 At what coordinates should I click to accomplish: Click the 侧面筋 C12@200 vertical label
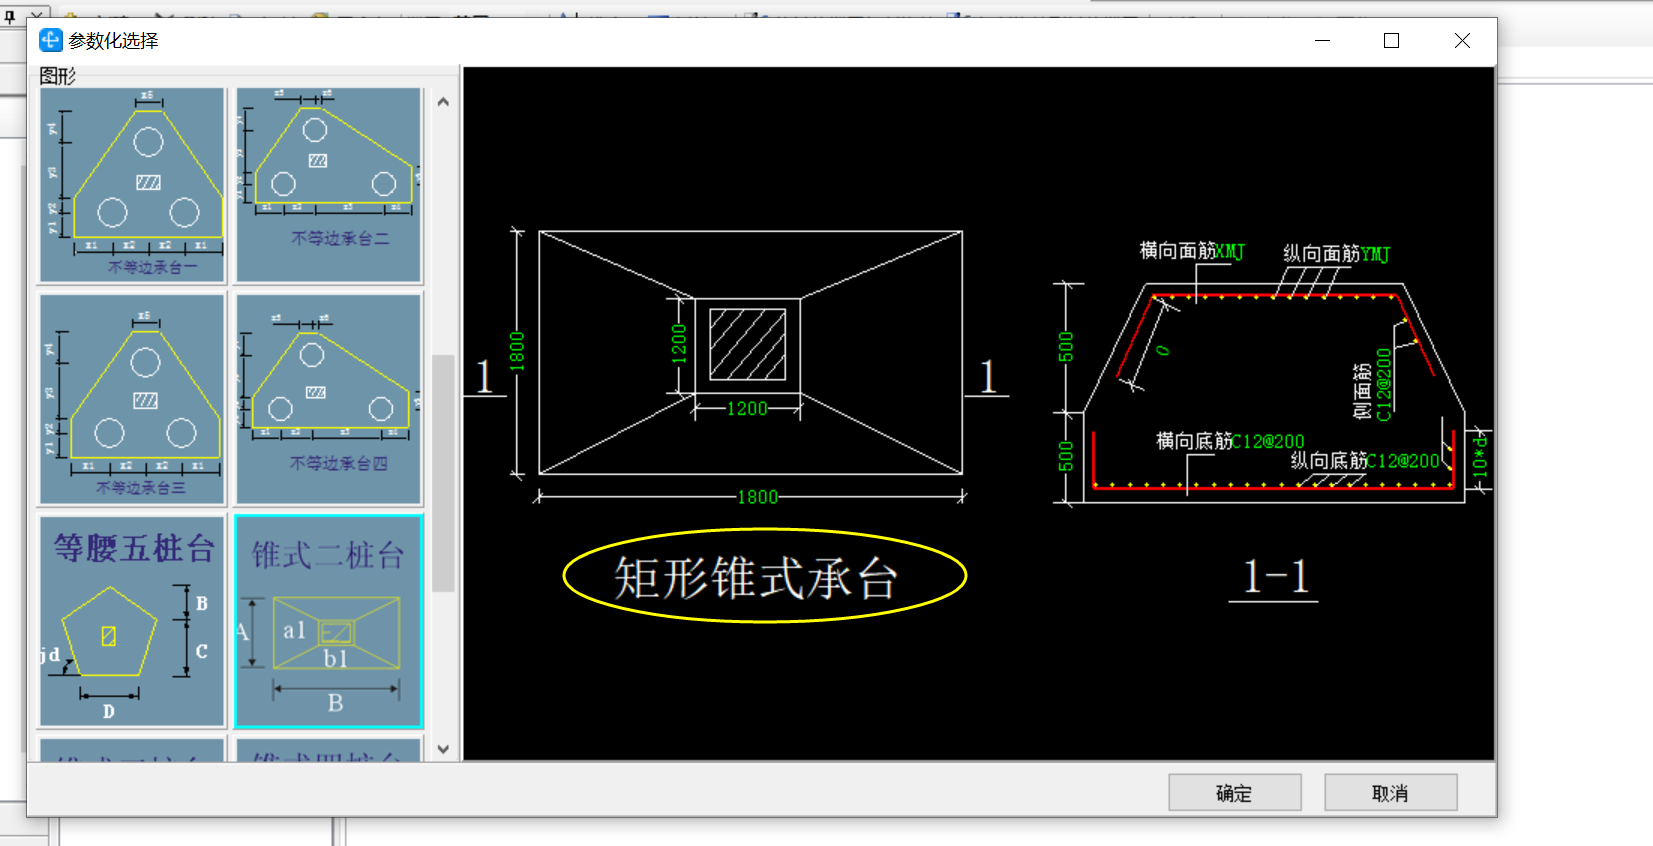1372,385
